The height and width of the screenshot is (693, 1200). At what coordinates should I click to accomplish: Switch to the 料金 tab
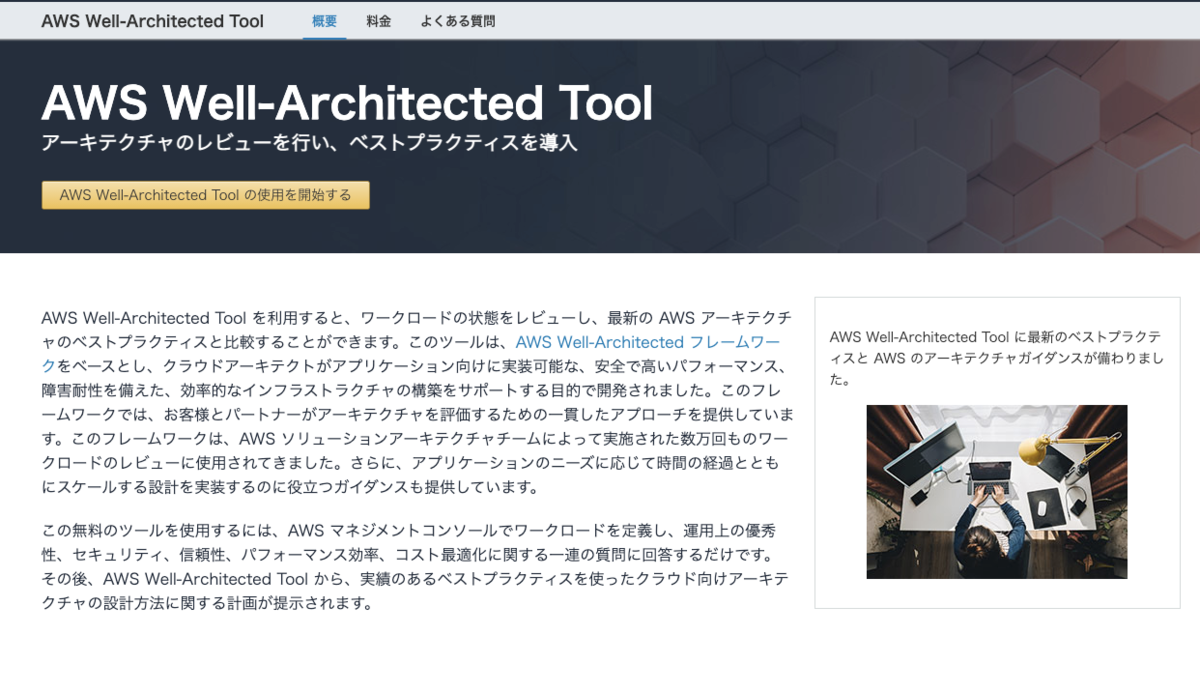tap(379, 21)
